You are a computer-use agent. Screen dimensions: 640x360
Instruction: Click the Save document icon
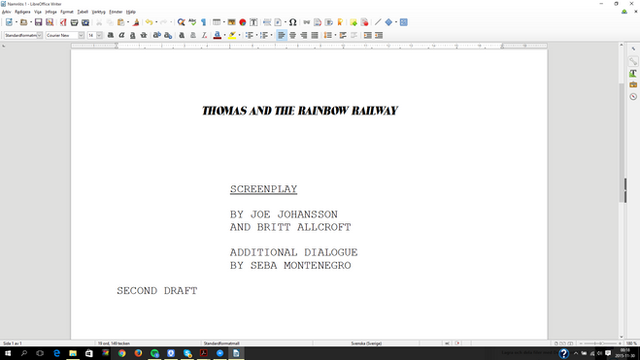[38, 22]
